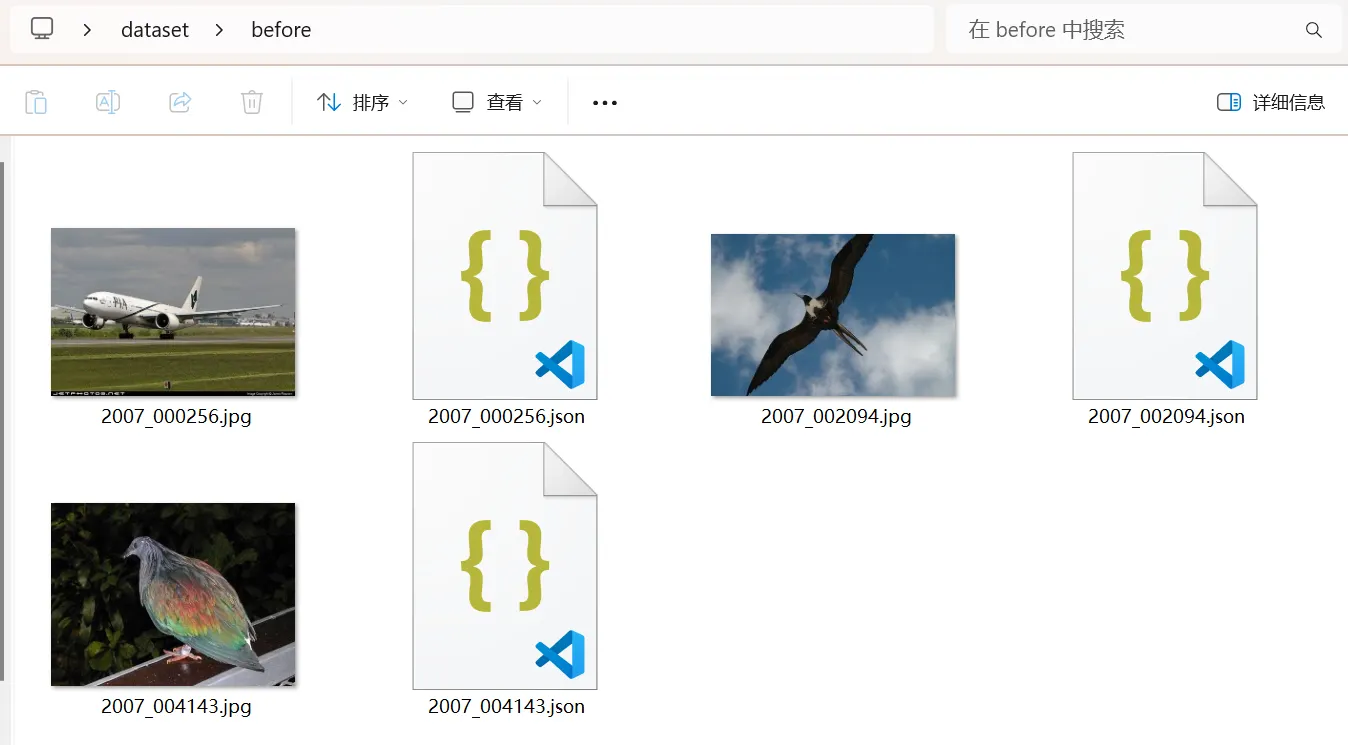
Task: Click the file name 2007_002094.jpg
Action: pyautogui.click(x=836, y=417)
